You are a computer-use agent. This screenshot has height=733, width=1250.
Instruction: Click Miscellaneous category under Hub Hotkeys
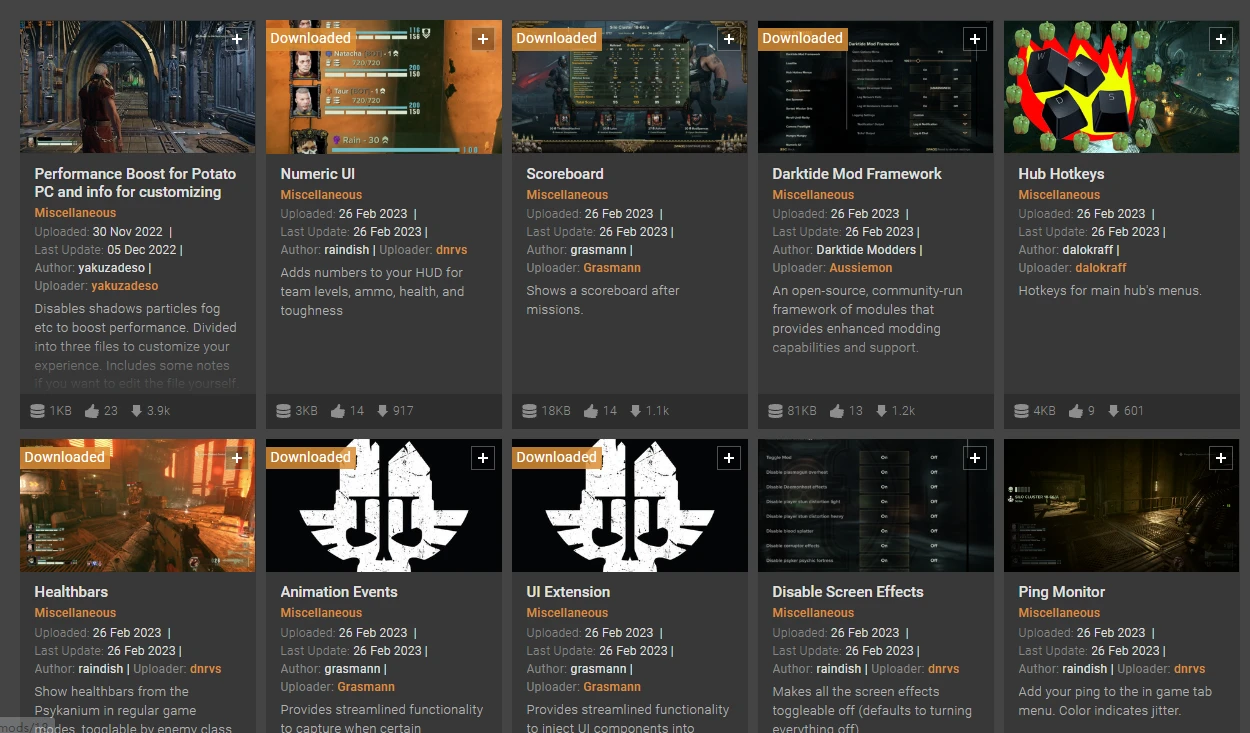coord(1059,195)
